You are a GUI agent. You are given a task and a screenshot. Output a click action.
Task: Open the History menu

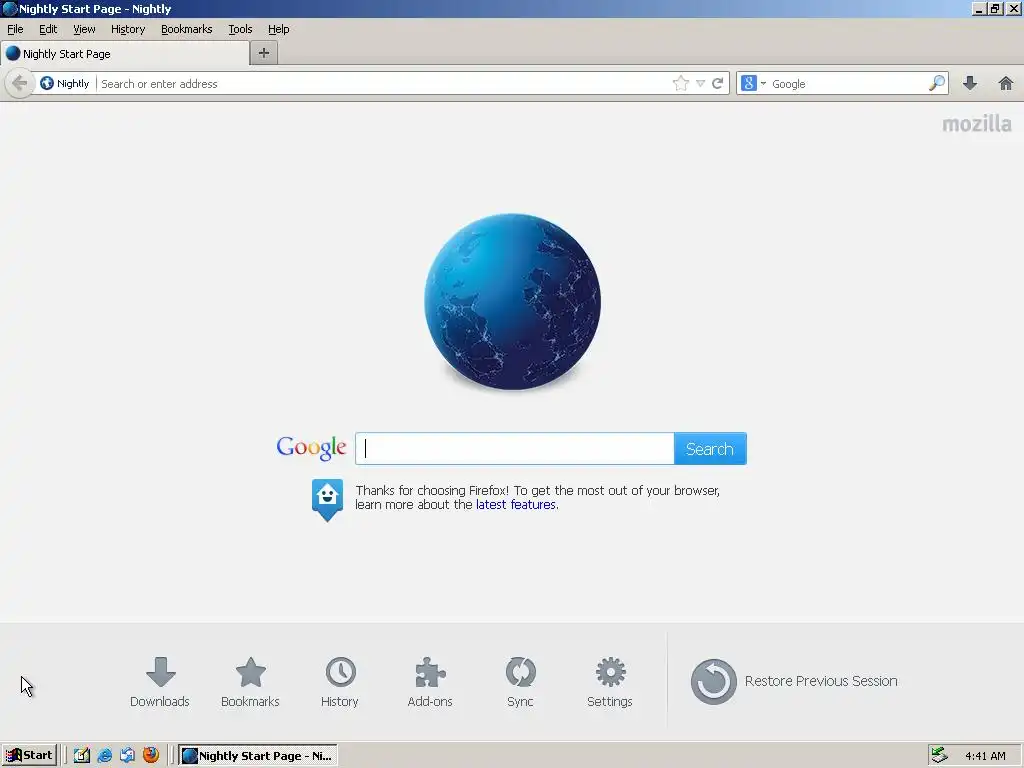128,29
